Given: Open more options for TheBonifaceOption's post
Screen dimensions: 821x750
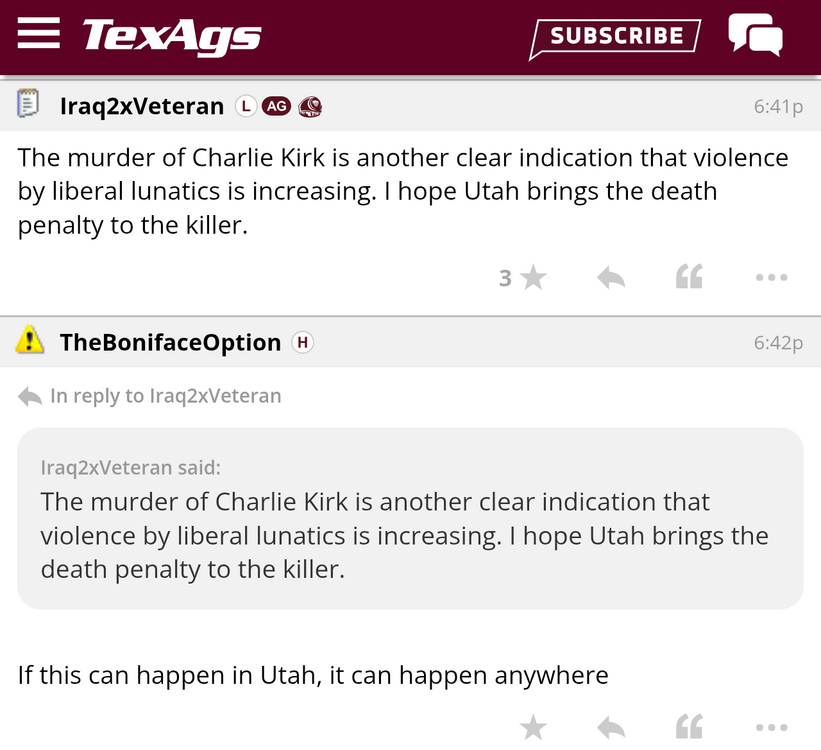Looking at the screenshot, I should (x=771, y=727).
